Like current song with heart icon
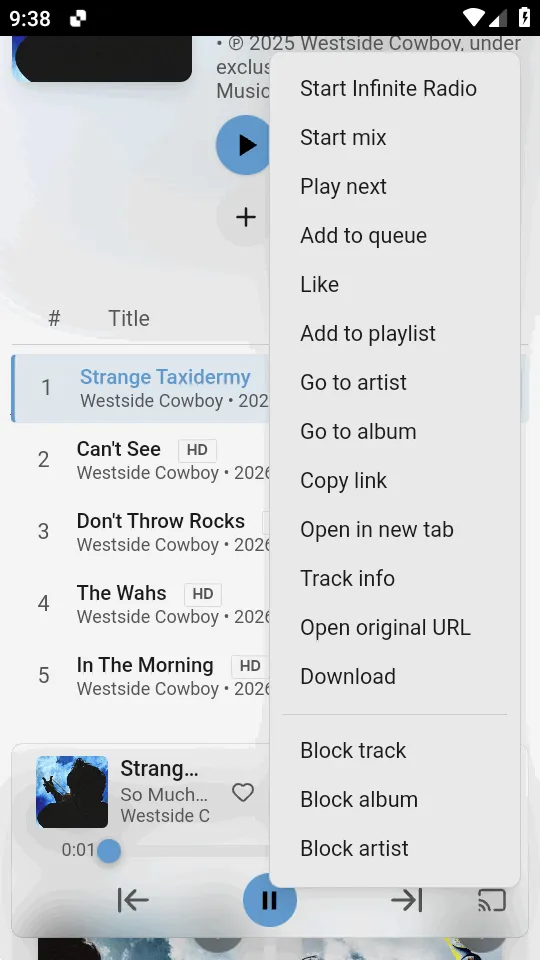 pyautogui.click(x=242, y=792)
